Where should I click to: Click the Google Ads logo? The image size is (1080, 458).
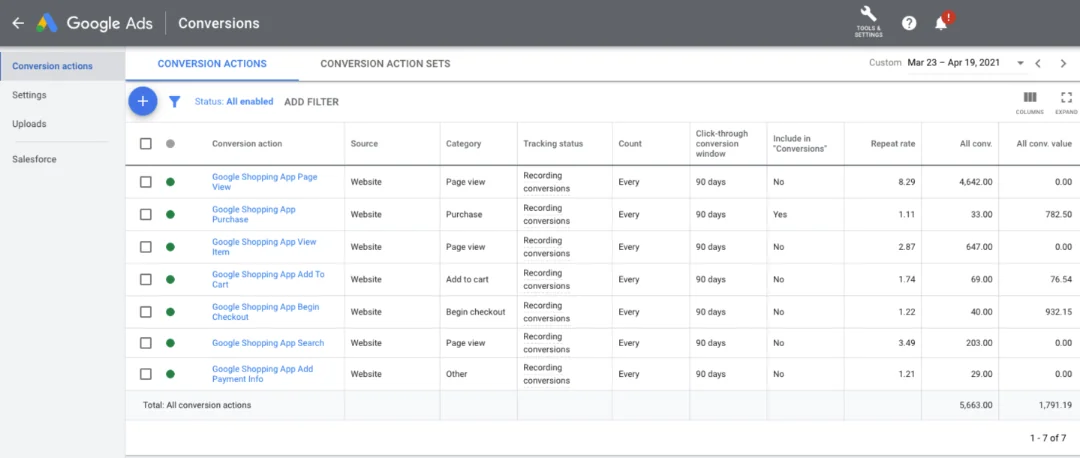coord(47,23)
